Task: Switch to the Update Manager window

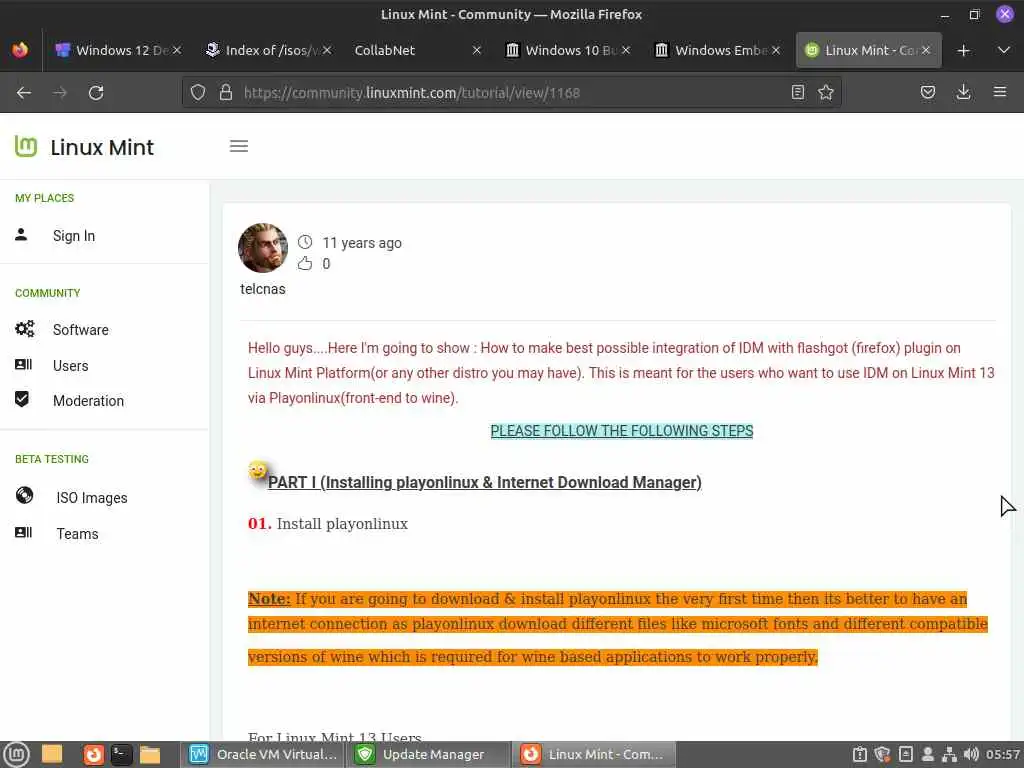Action: point(428,754)
